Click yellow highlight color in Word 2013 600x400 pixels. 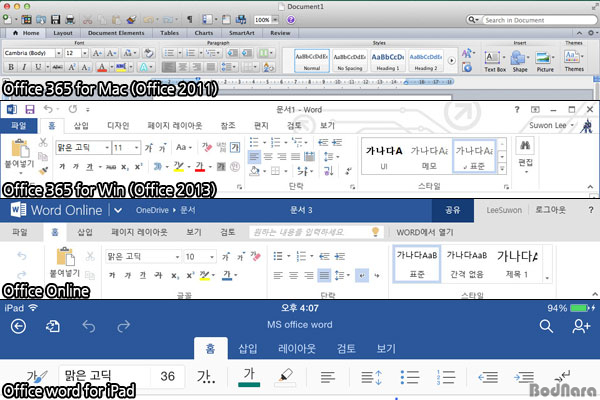[x=178, y=166]
